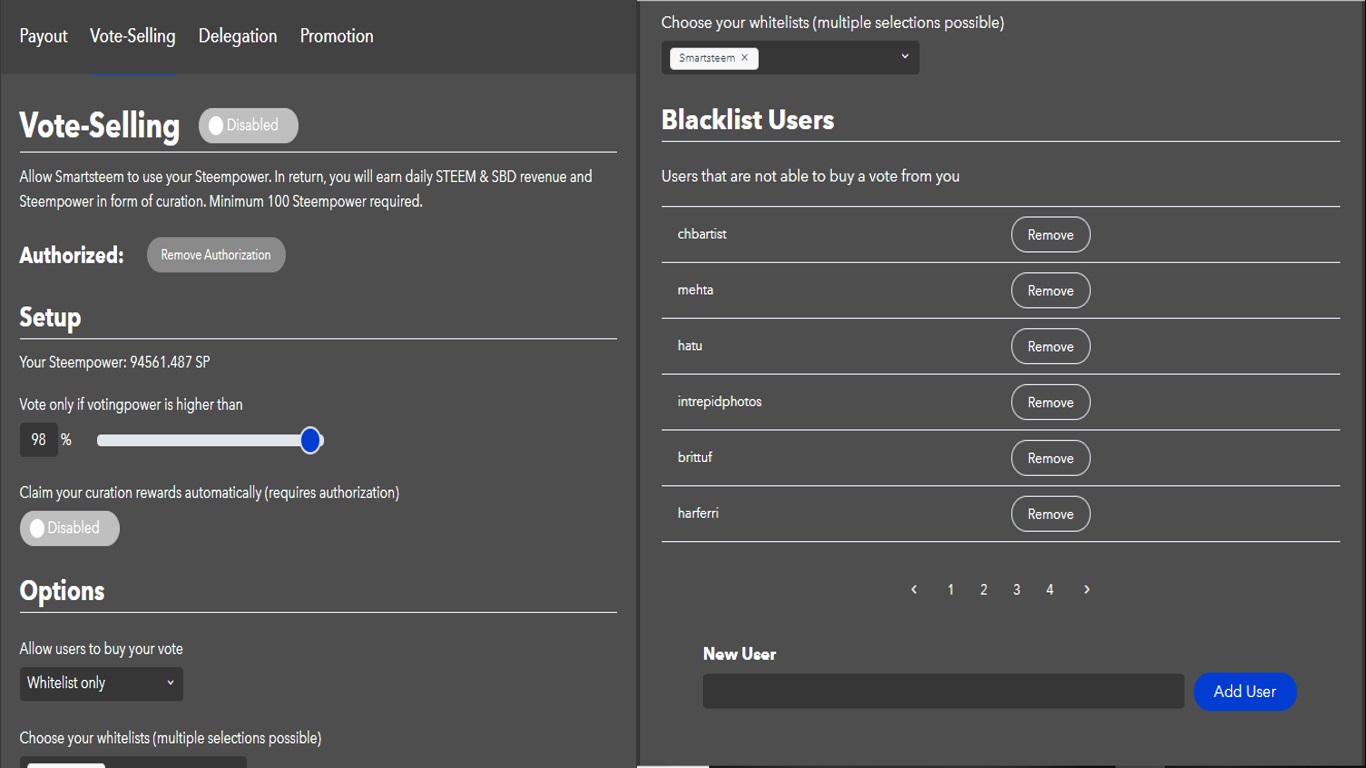Viewport: 1366px width, 768px height.
Task: Select blacklist page 2
Action: coord(984,590)
